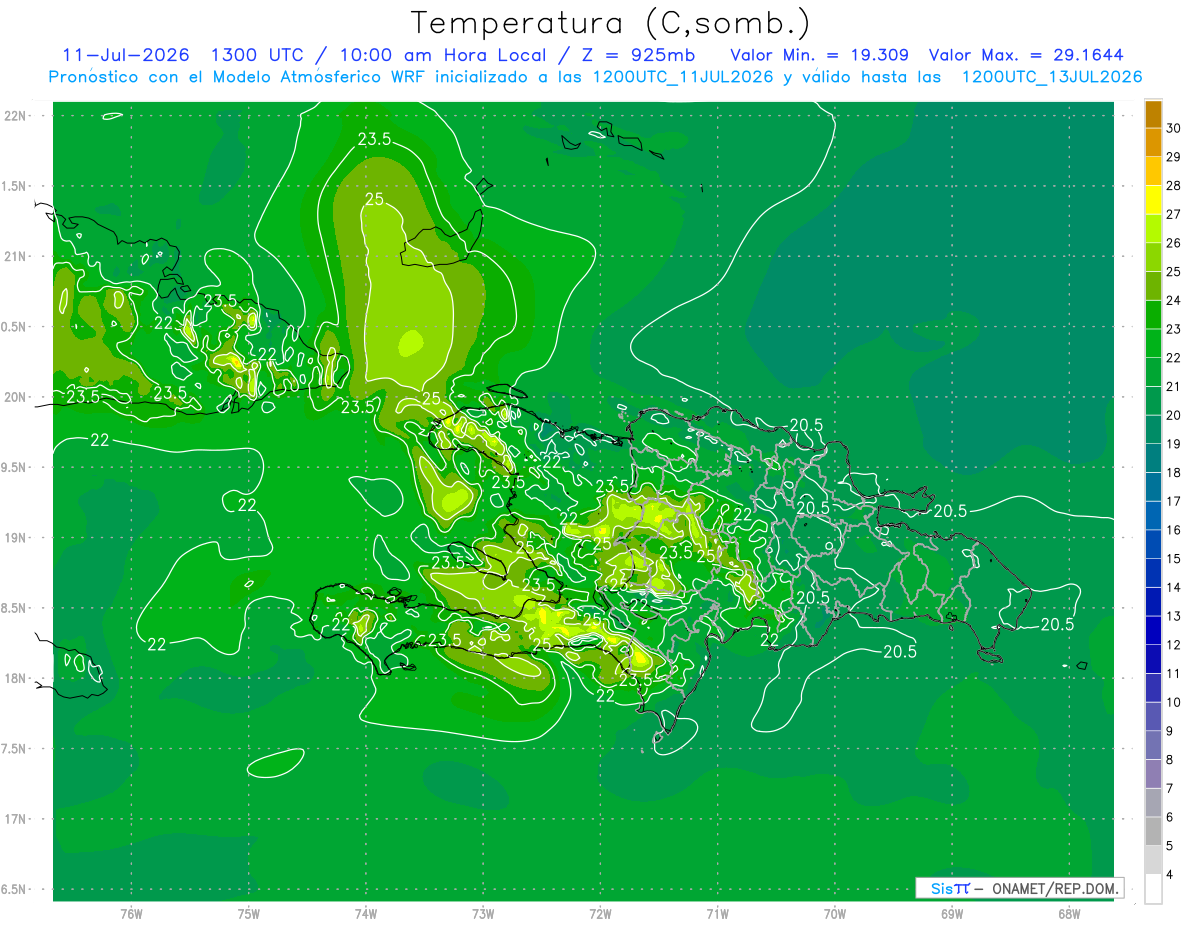1200x927 pixels.
Task: Click the 76W longitude axis label
Action: [131, 914]
